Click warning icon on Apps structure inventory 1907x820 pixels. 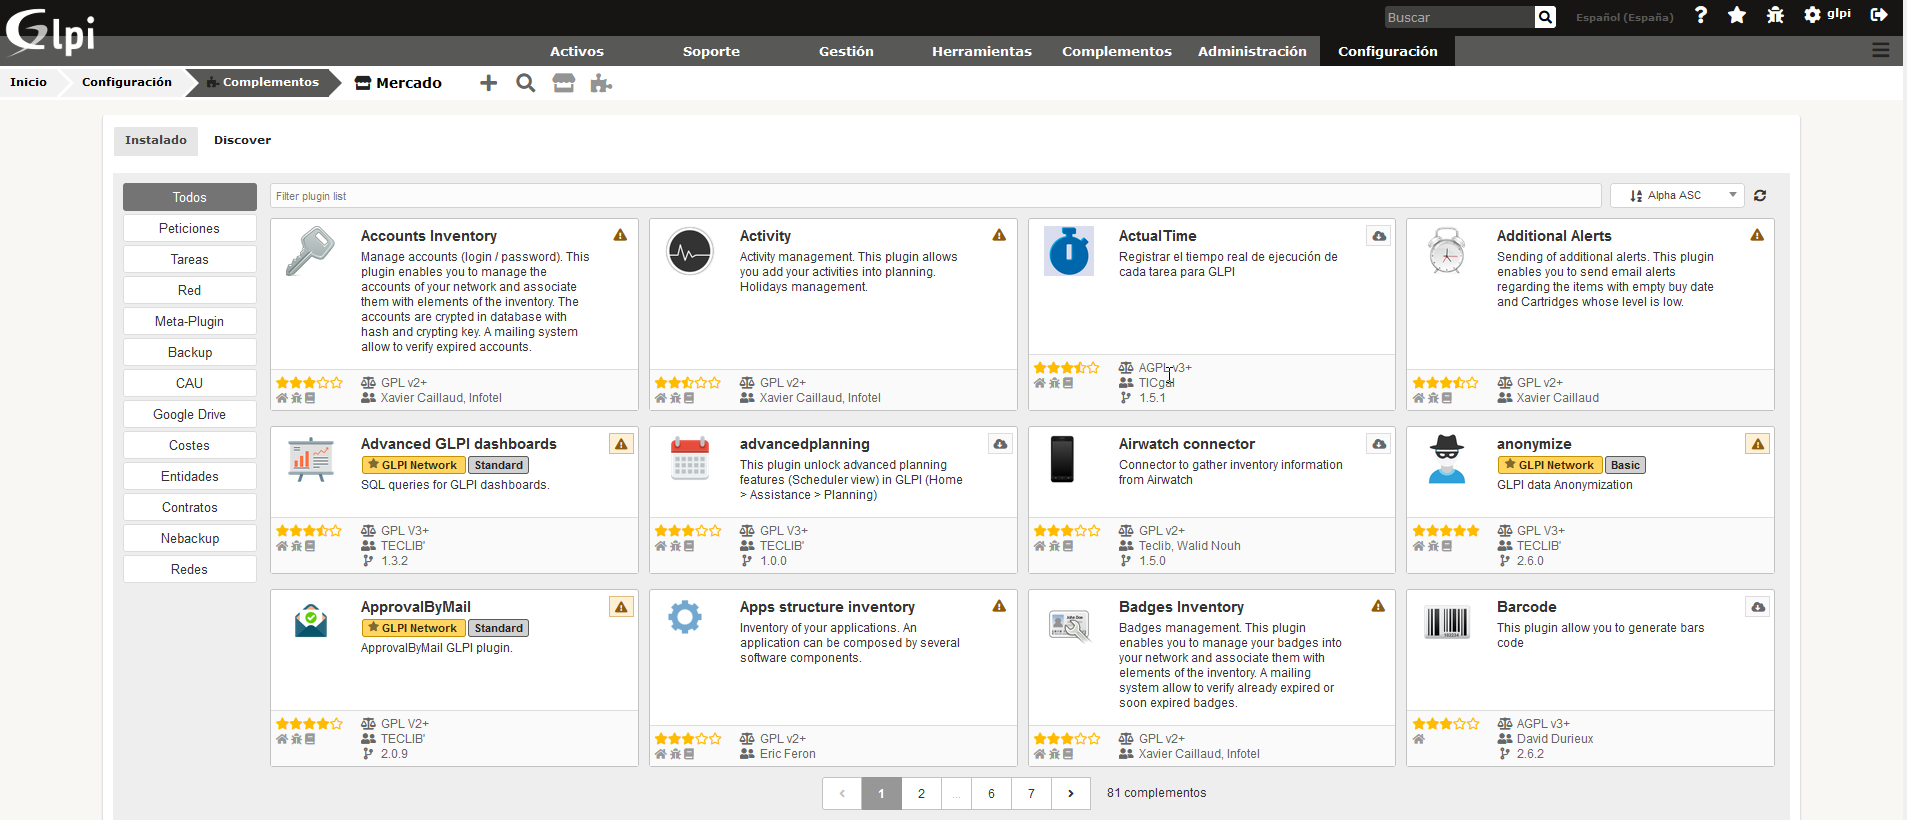pos(999,606)
